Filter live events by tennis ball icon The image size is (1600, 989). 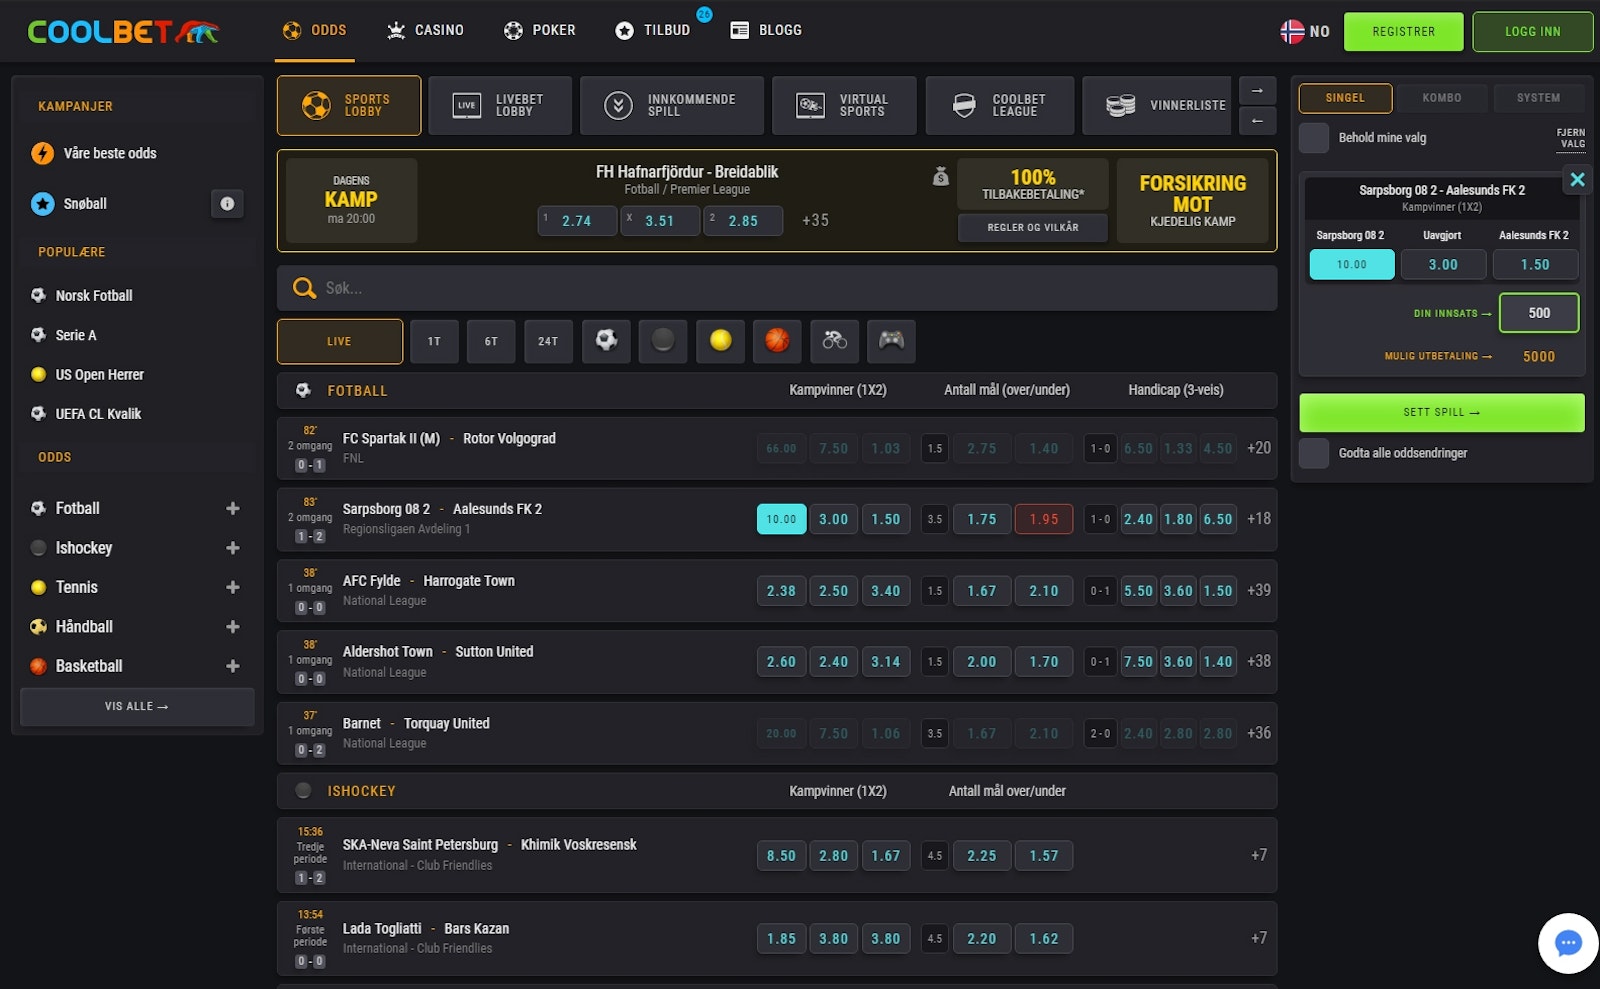(x=720, y=341)
